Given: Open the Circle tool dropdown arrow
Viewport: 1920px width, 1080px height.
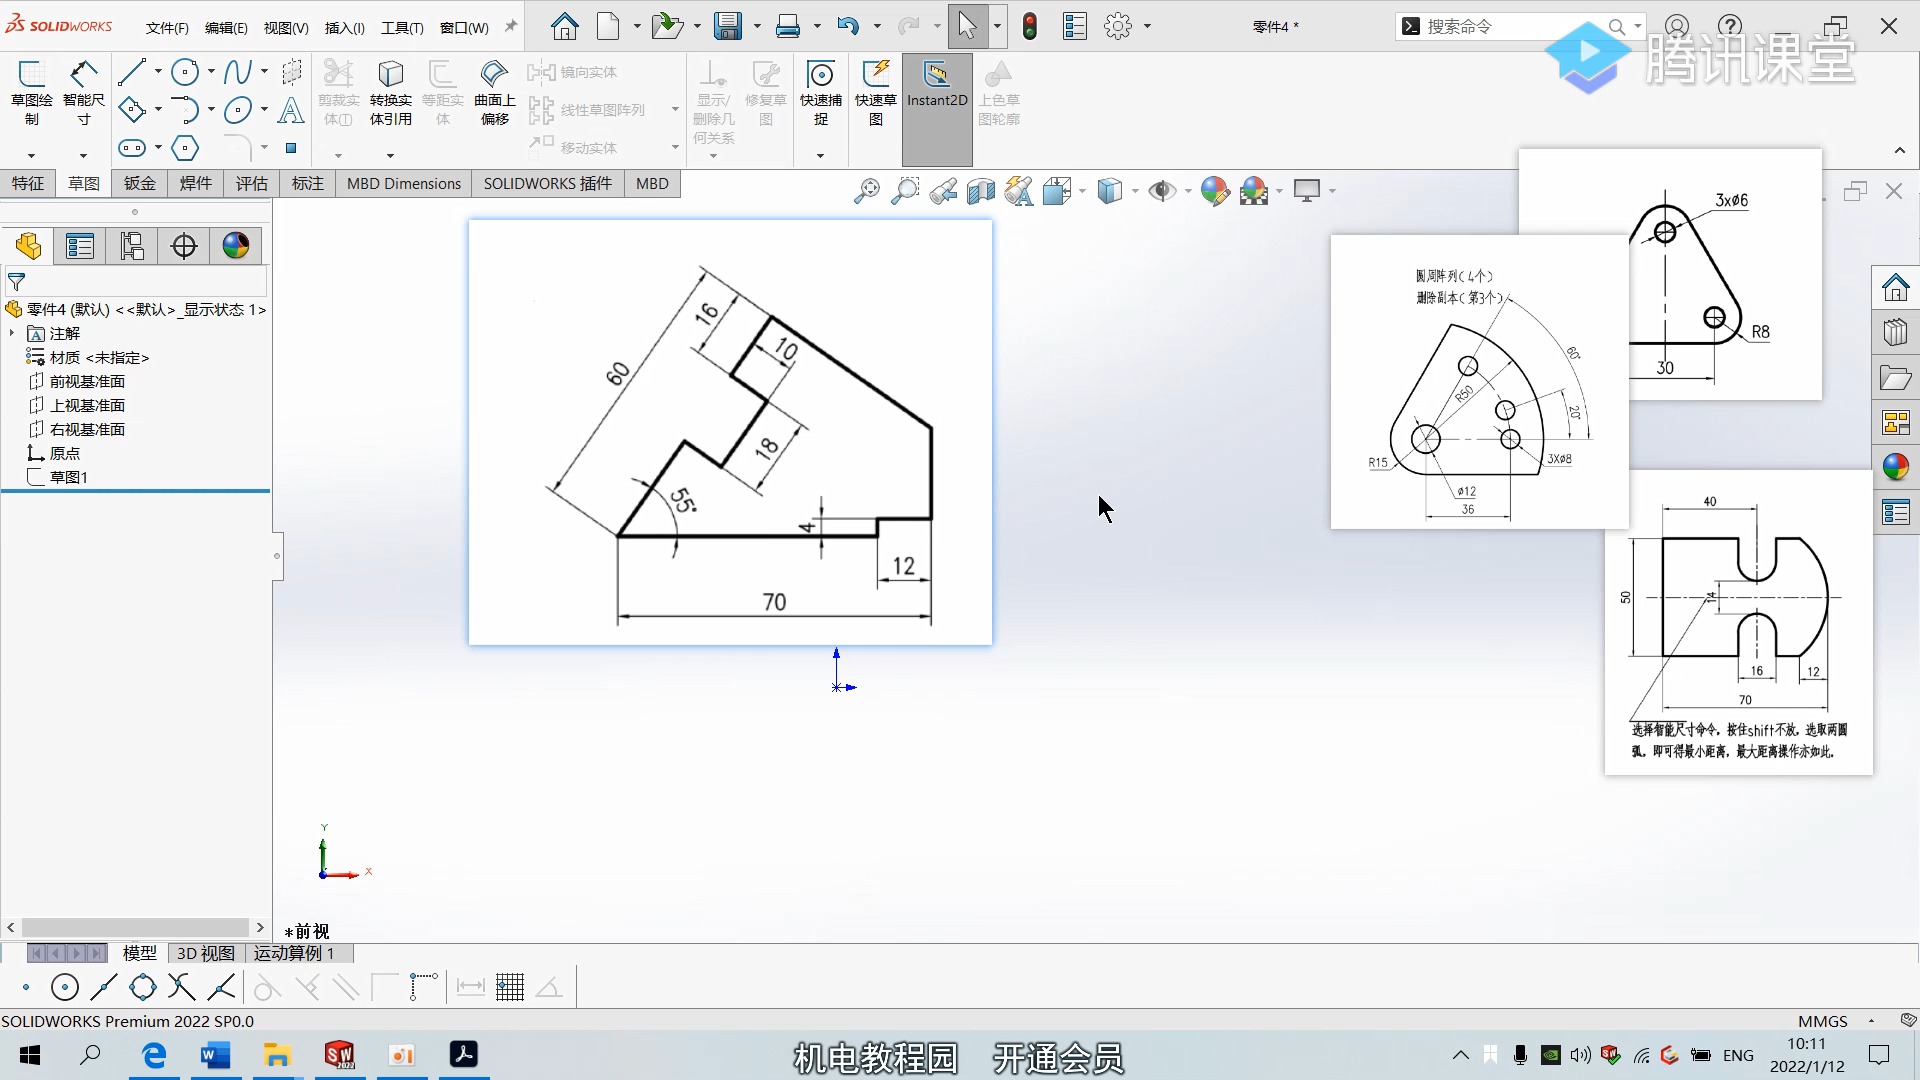Looking at the screenshot, I should 211,72.
